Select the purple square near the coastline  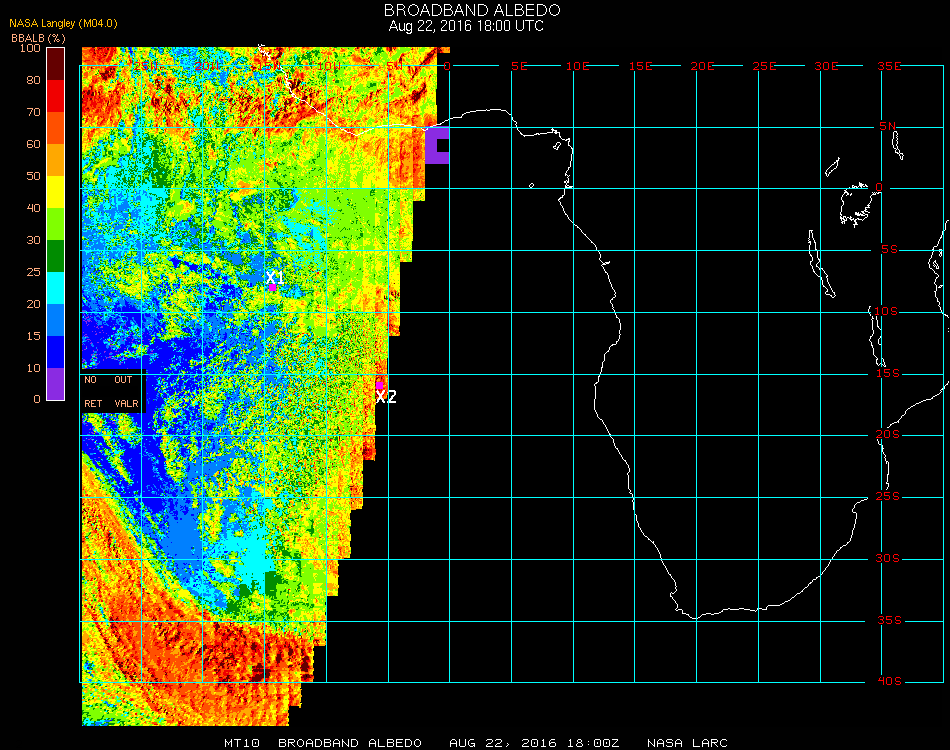[437, 146]
